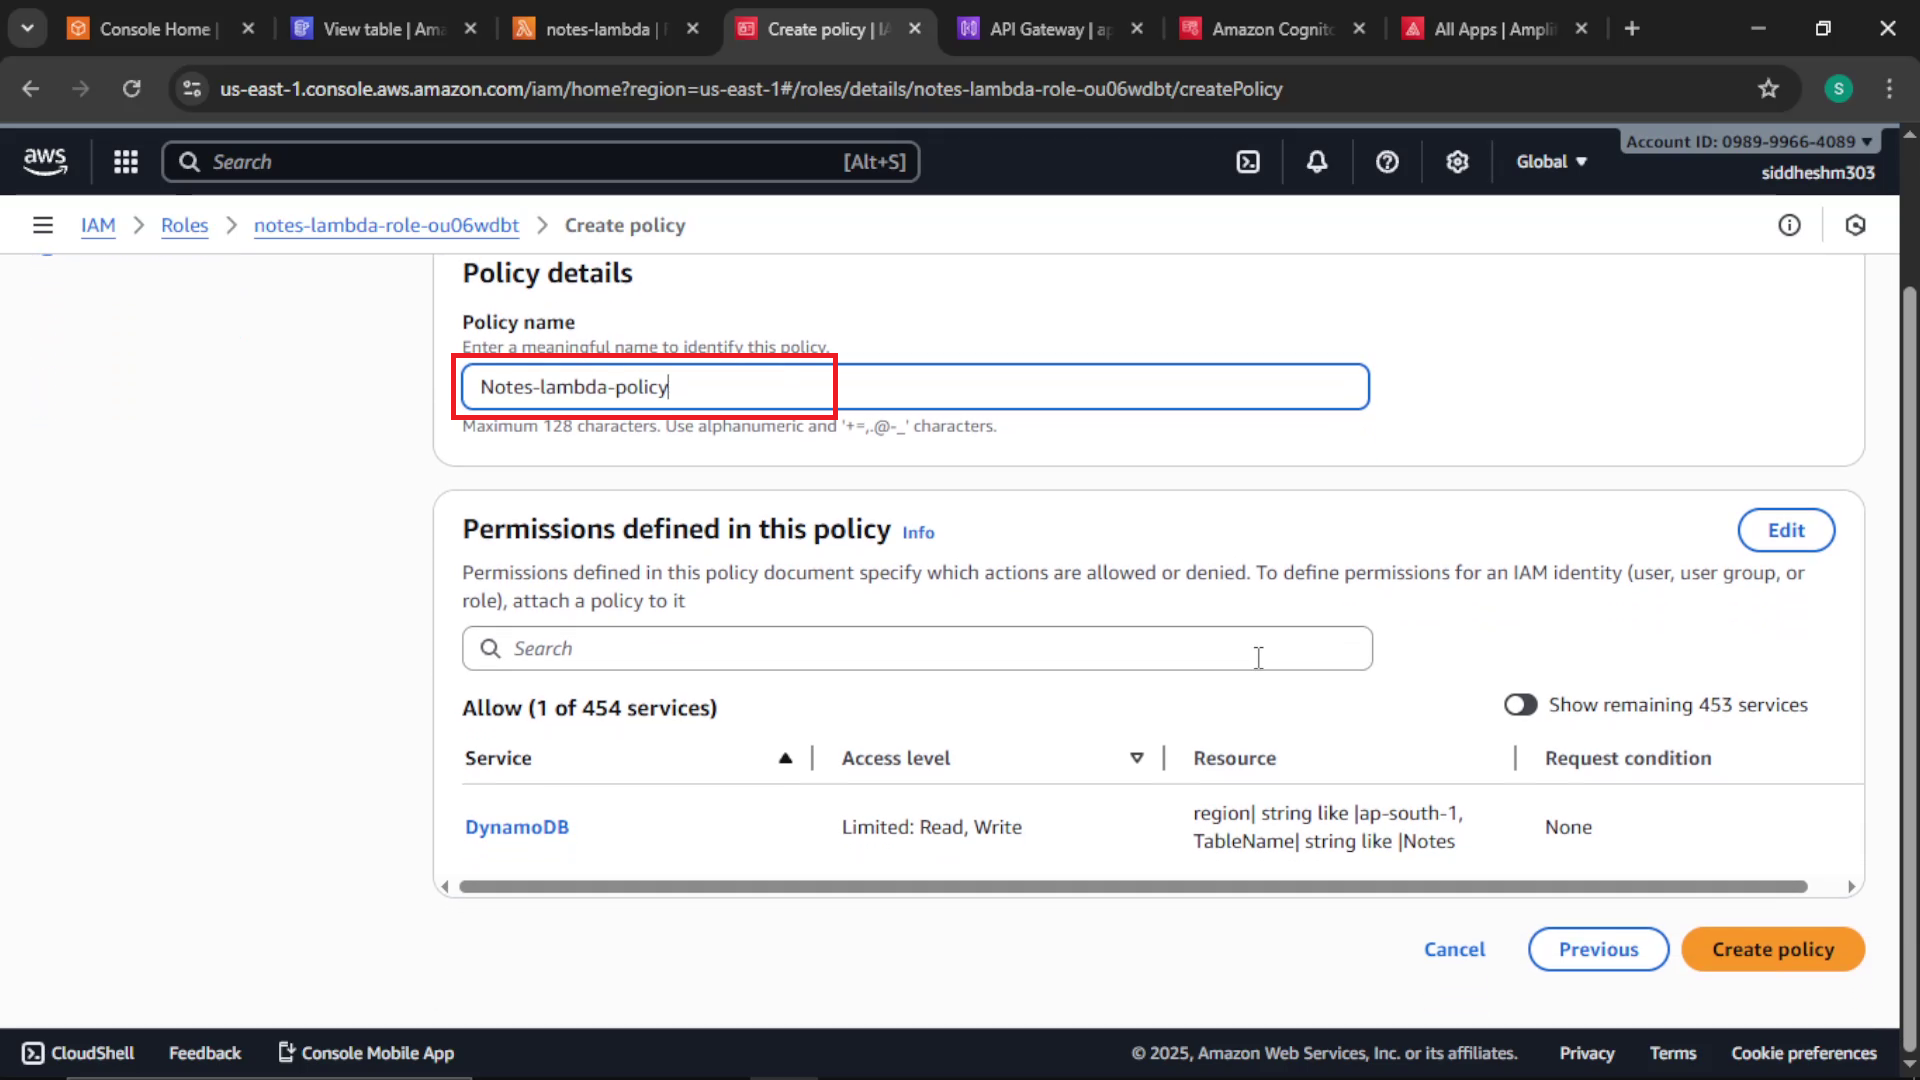Viewport: 1920px width, 1080px height.
Task: Open the notifications bell
Action: [1317, 162]
